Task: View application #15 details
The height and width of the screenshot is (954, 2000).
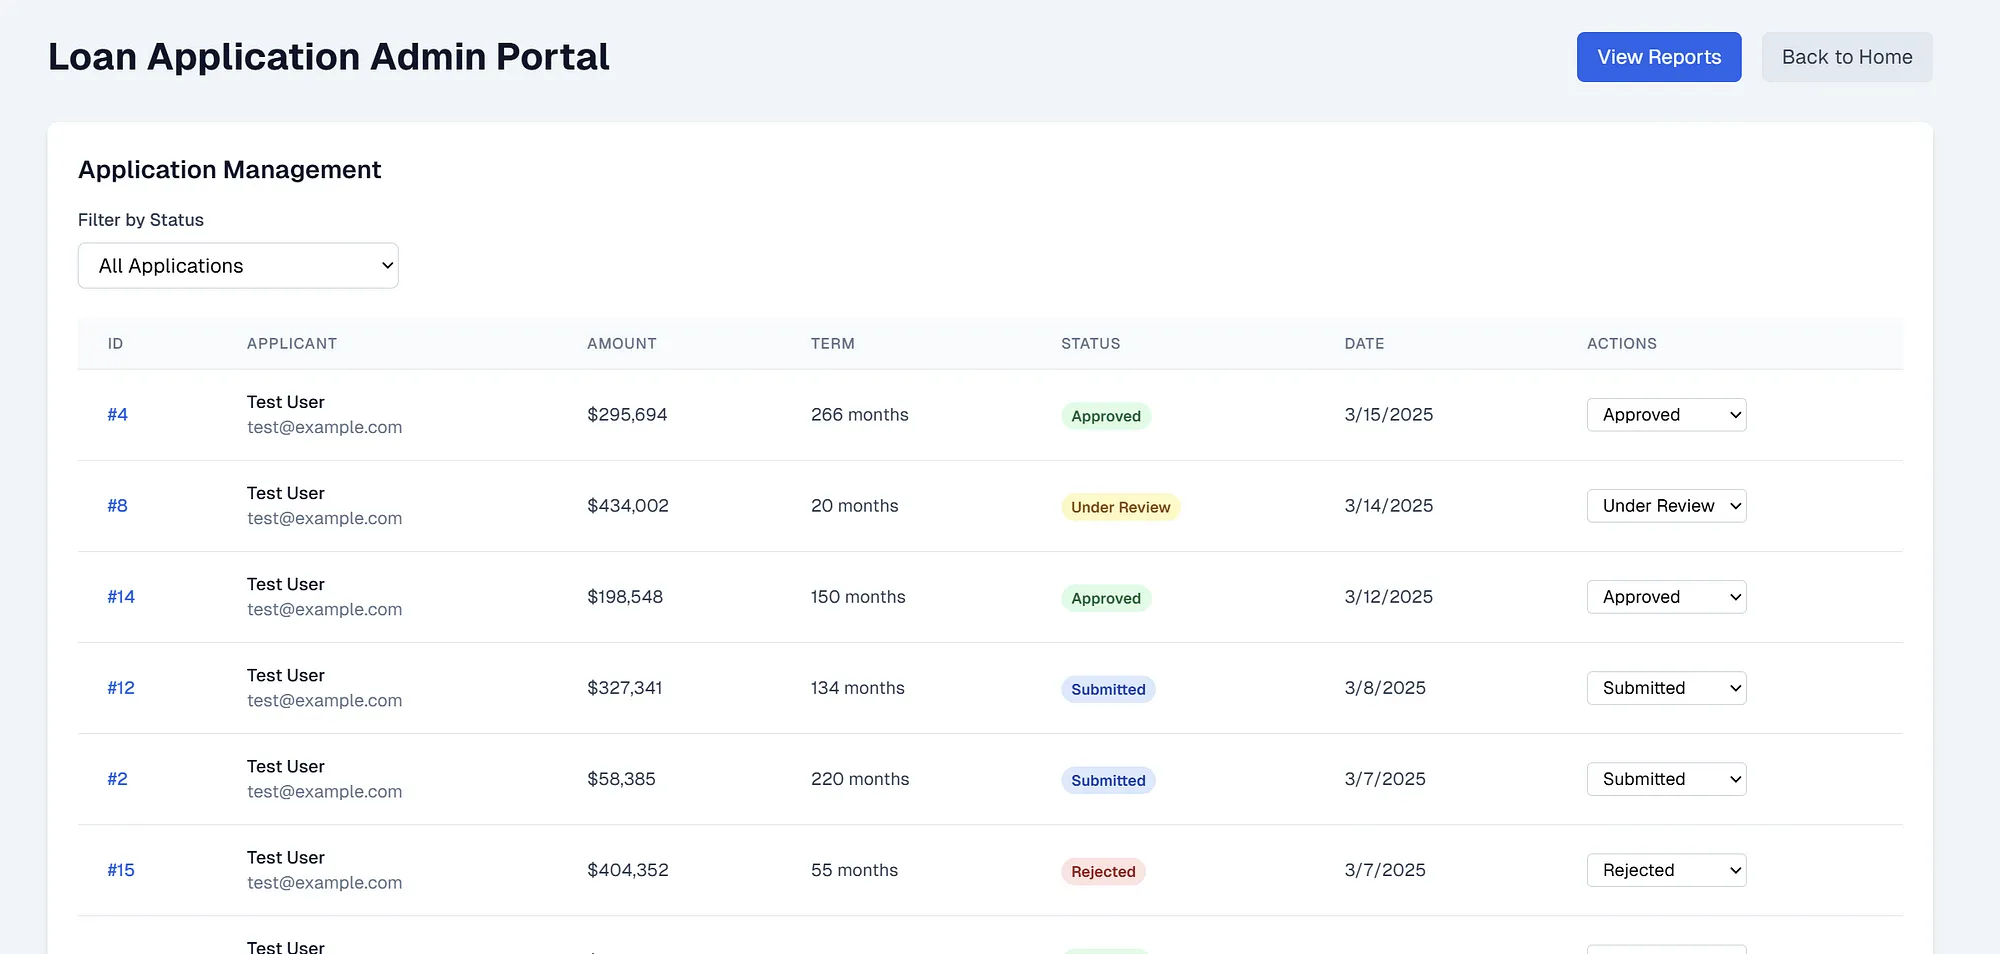Action: point(120,870)
